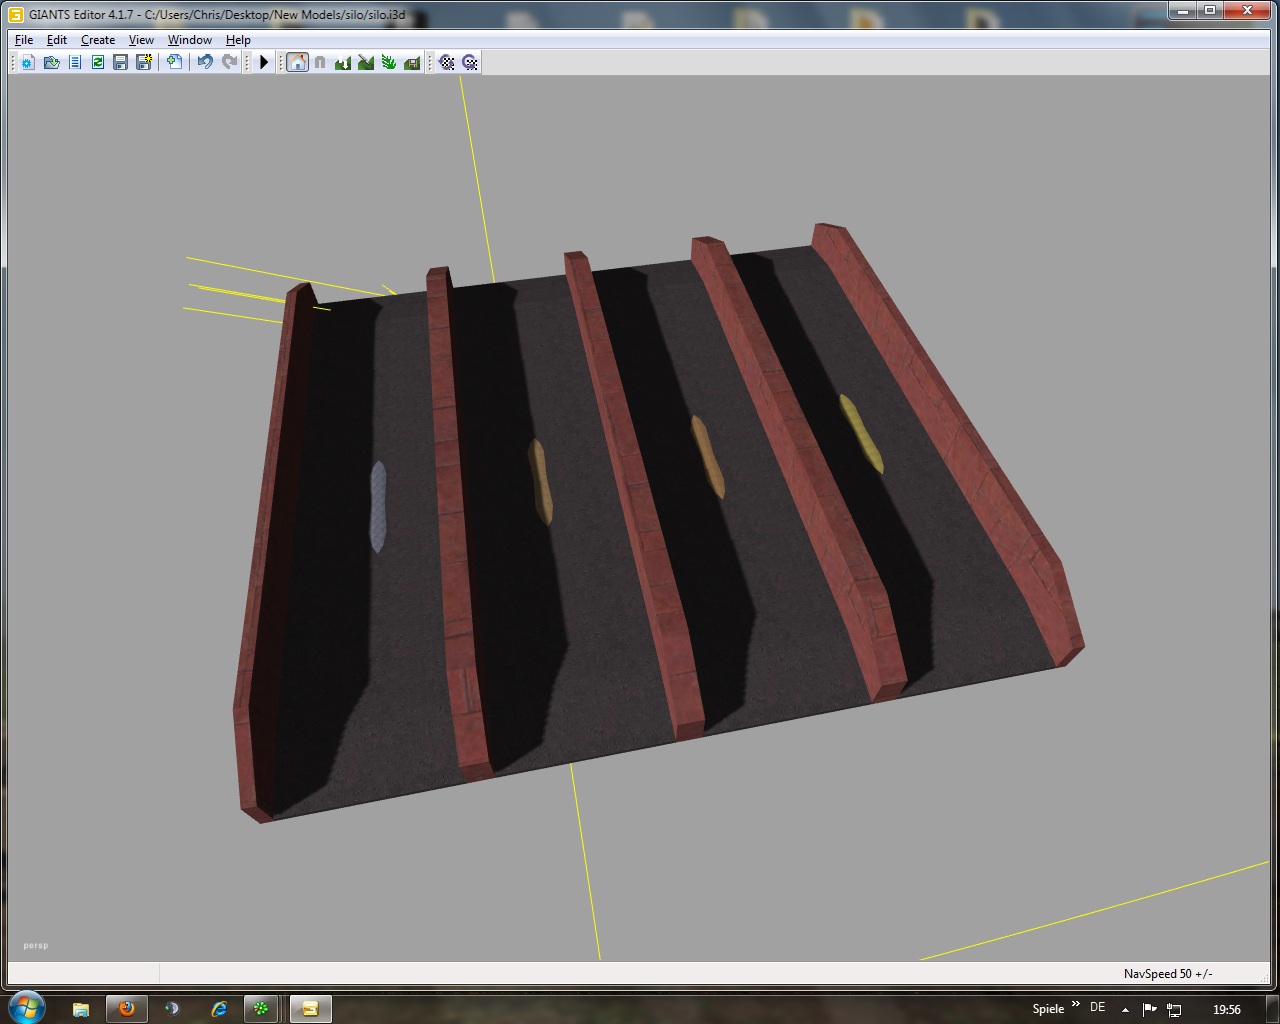Click the bright yellow heap in viewport
Viewport: 1280px width, 1024px height.
pyautogui.click(x=861, y=433)
